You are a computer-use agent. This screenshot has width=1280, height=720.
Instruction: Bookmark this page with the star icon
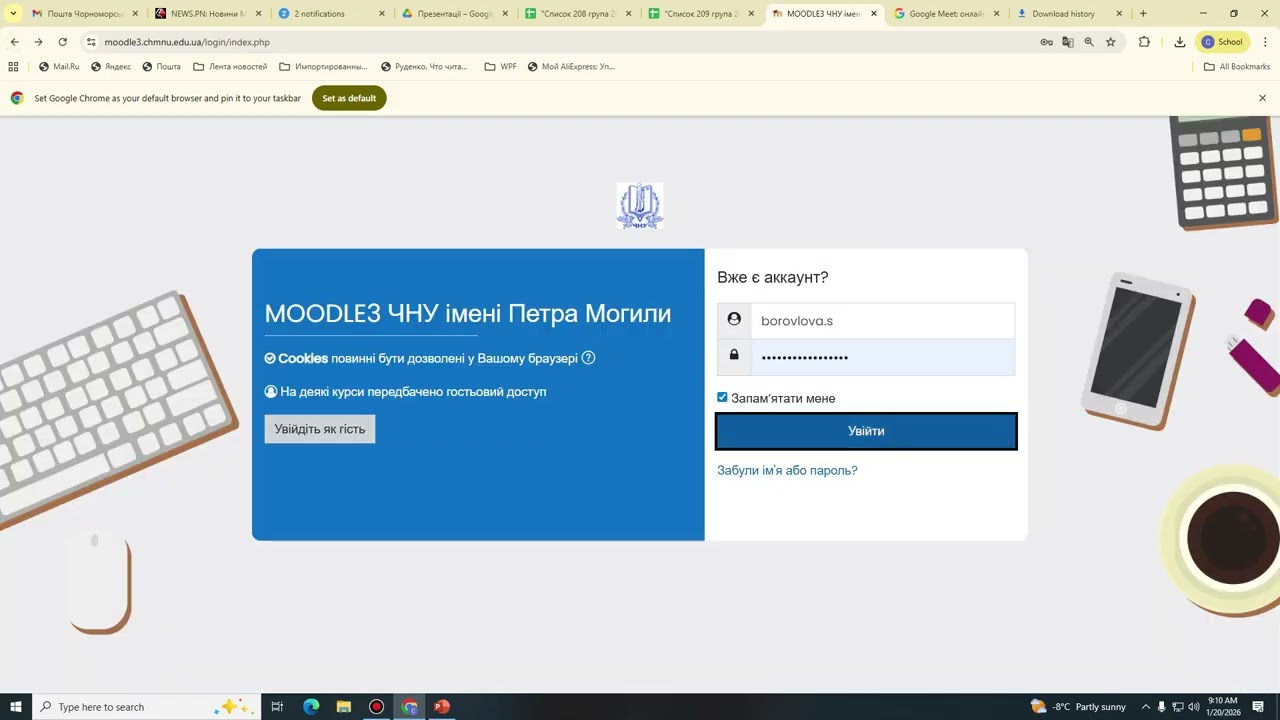[1110, 42]
